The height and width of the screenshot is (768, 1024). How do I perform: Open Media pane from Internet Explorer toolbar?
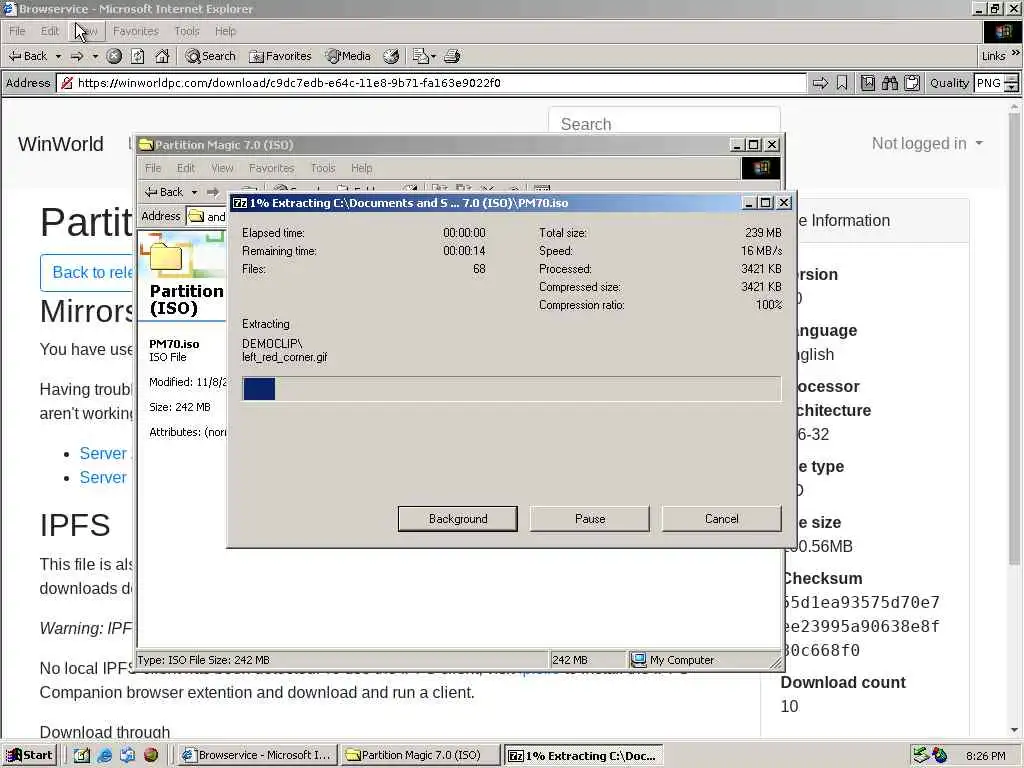tap(349, 56)
